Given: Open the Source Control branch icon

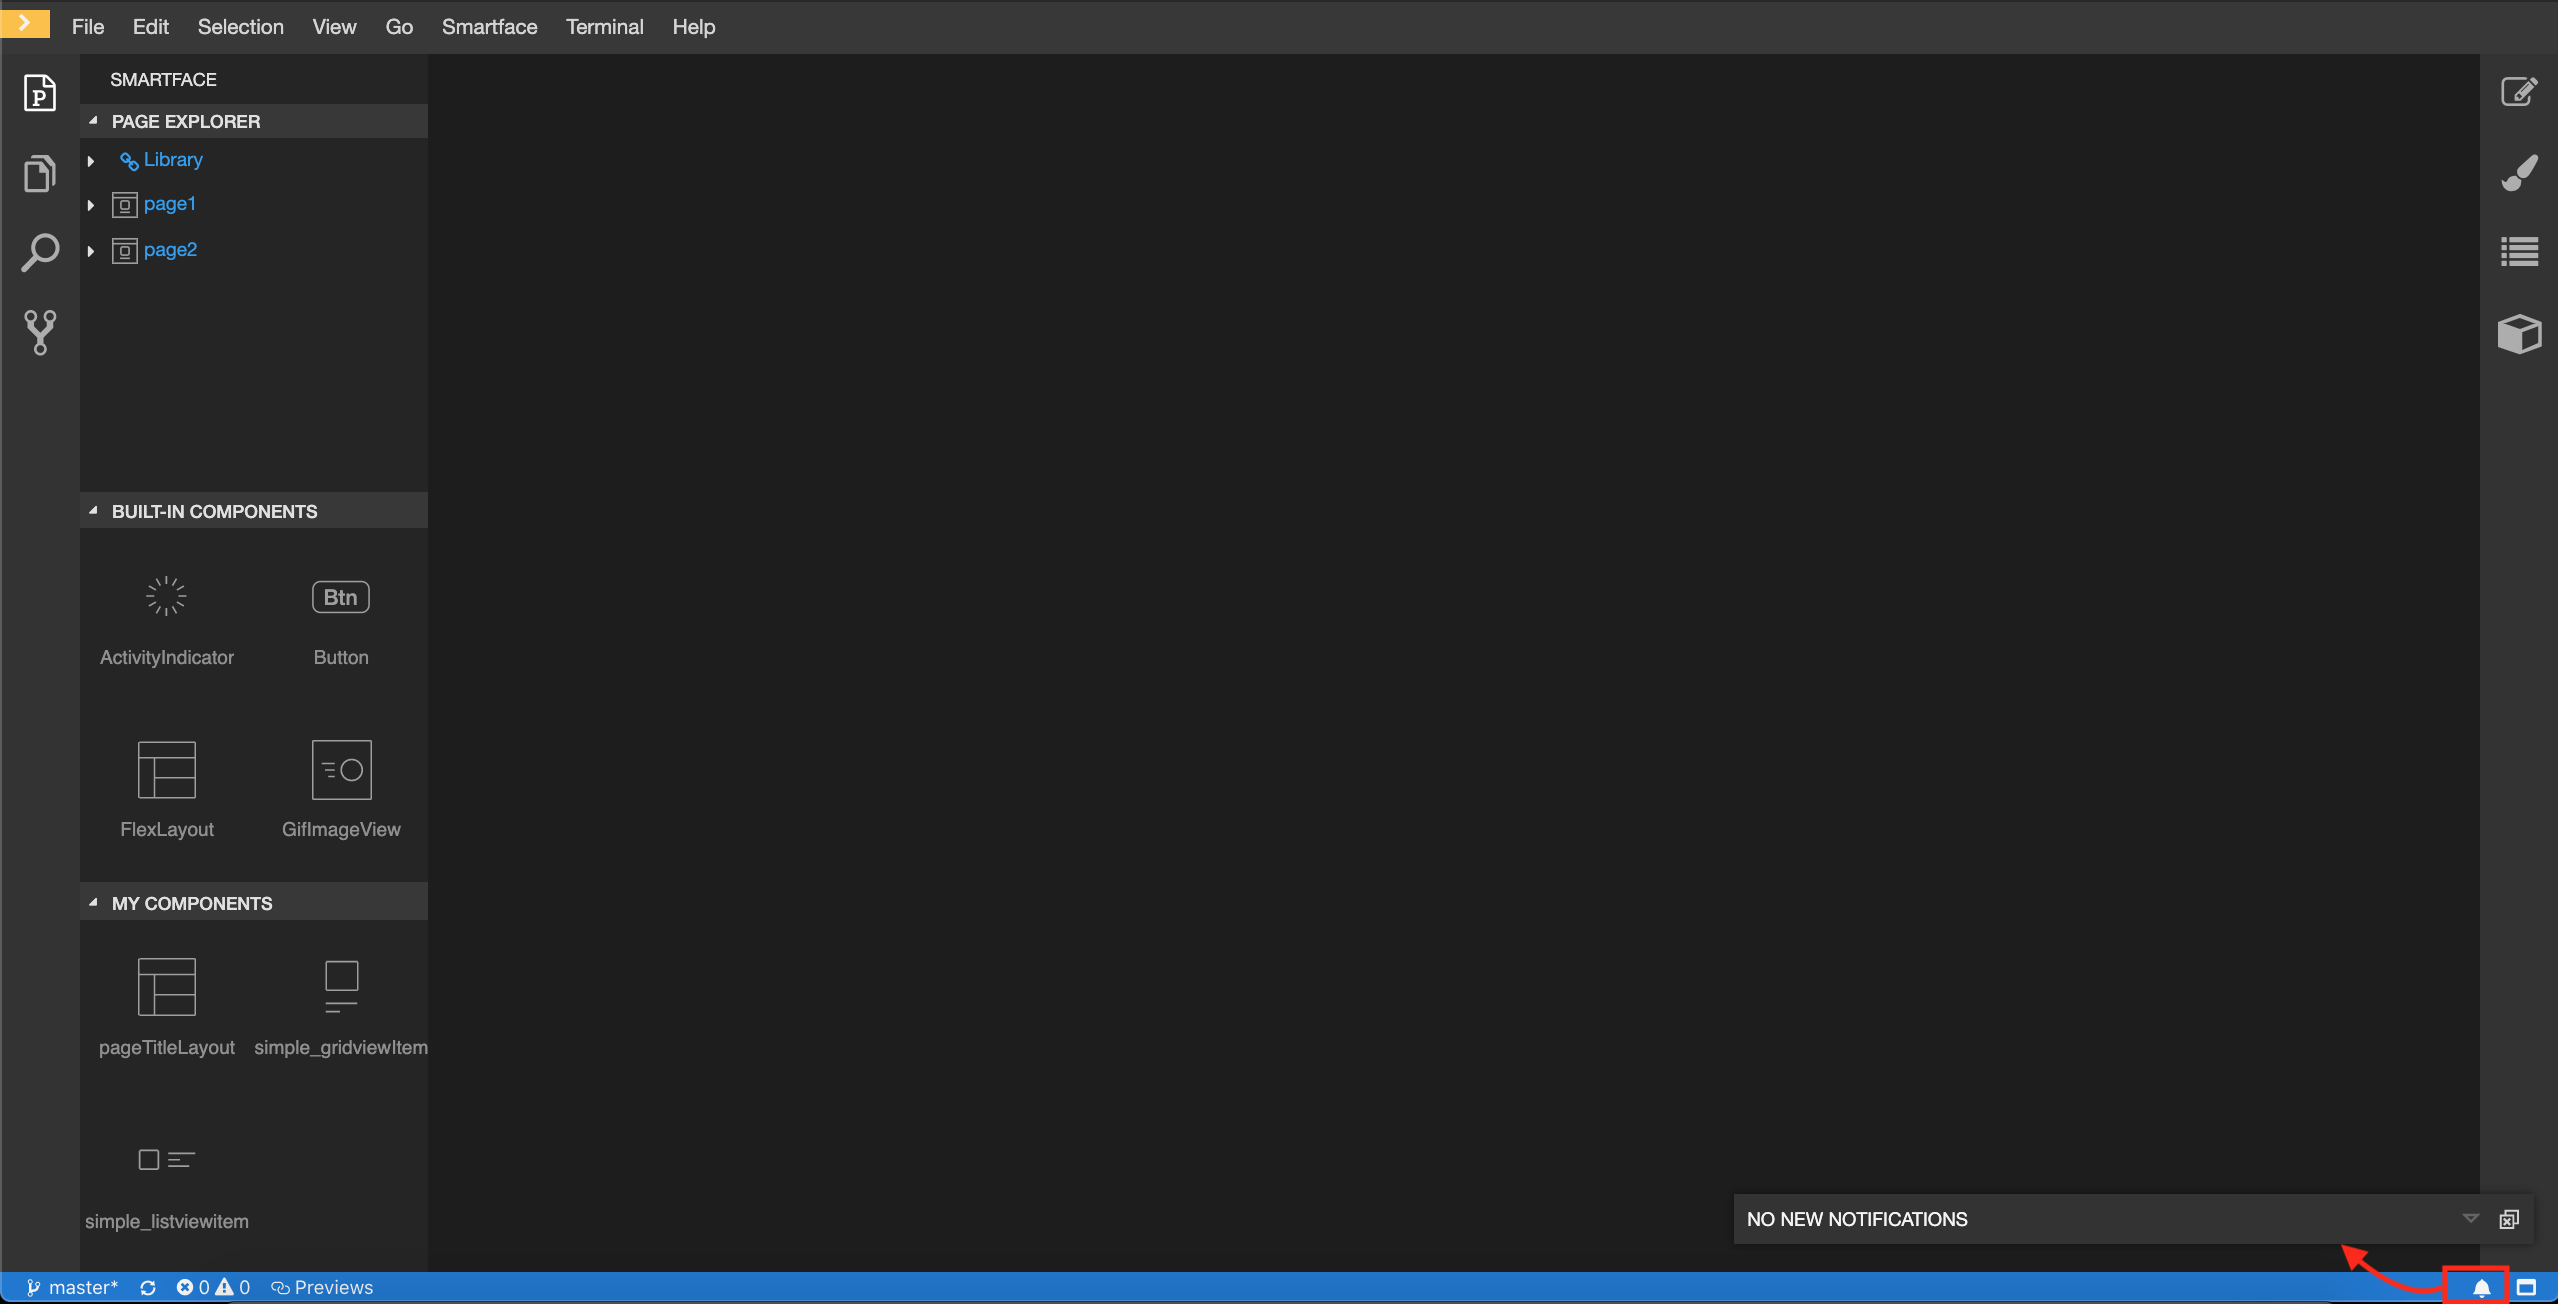Looking at the screenshot, I should (39, 332).
